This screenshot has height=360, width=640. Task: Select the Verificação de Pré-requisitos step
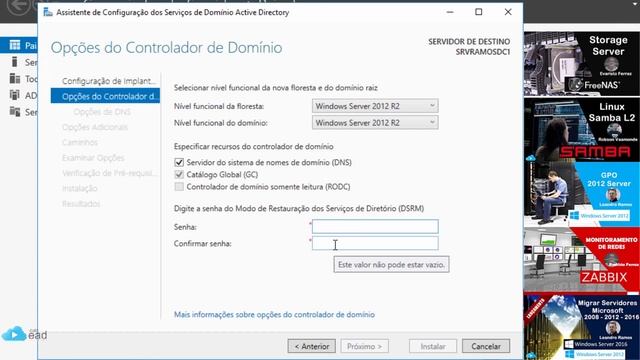pyautogui.click(x=109, y=173)
